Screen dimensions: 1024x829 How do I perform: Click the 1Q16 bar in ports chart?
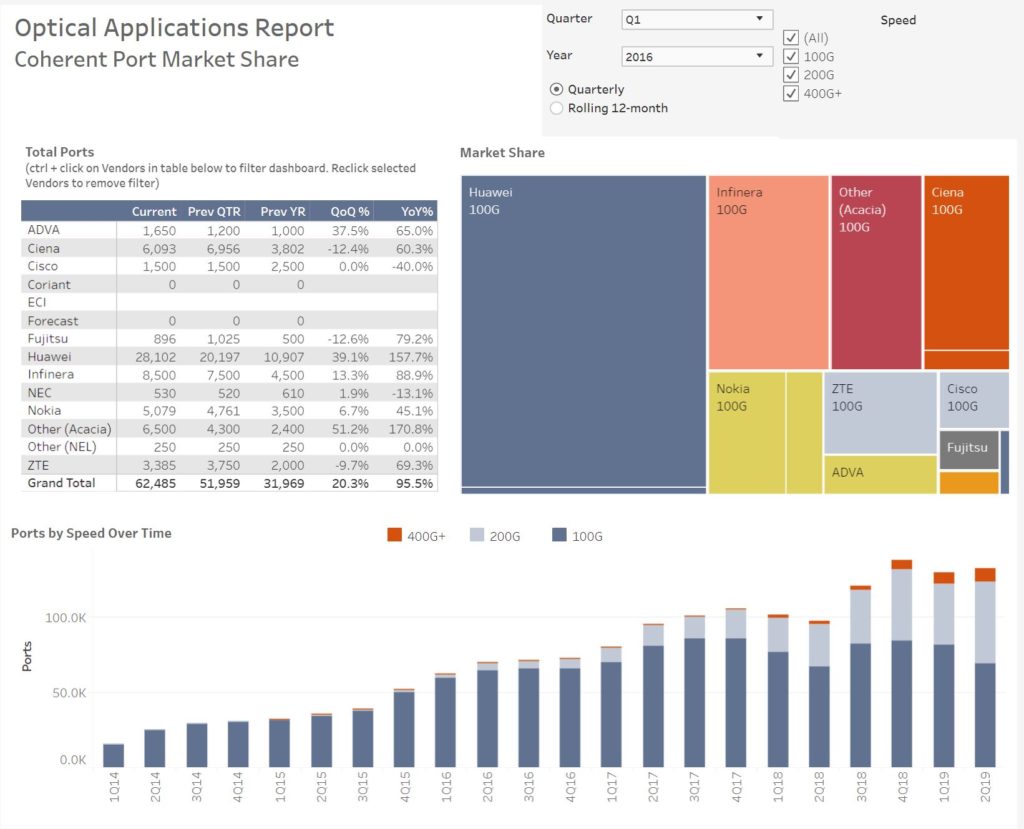click(445, 720)
